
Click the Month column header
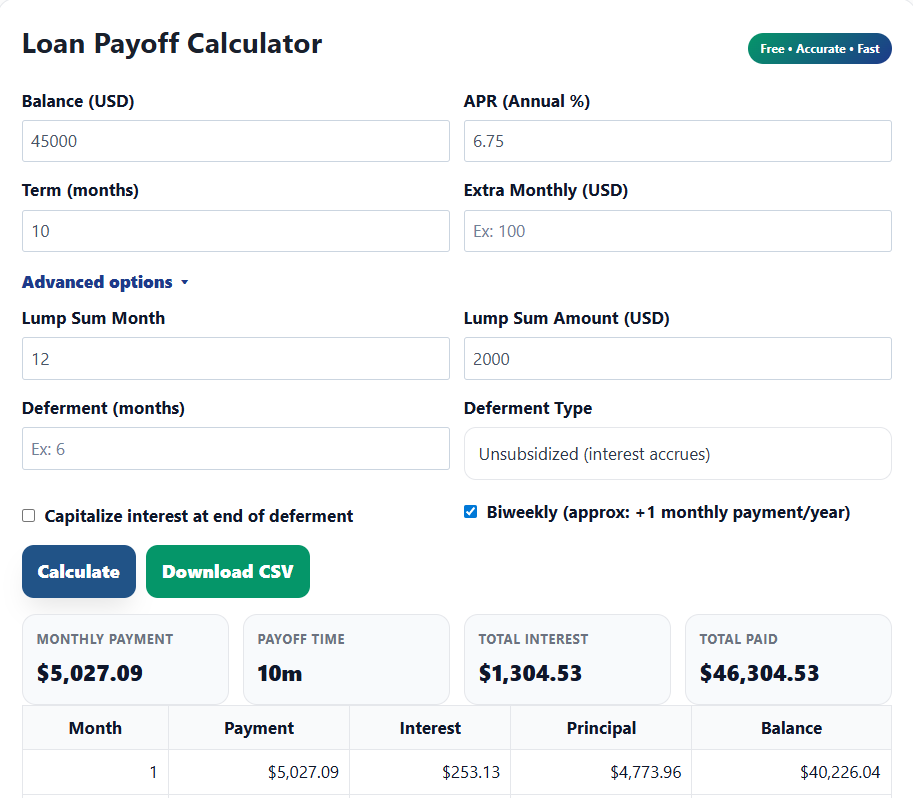pyautogui.click(x=95, y=727)
